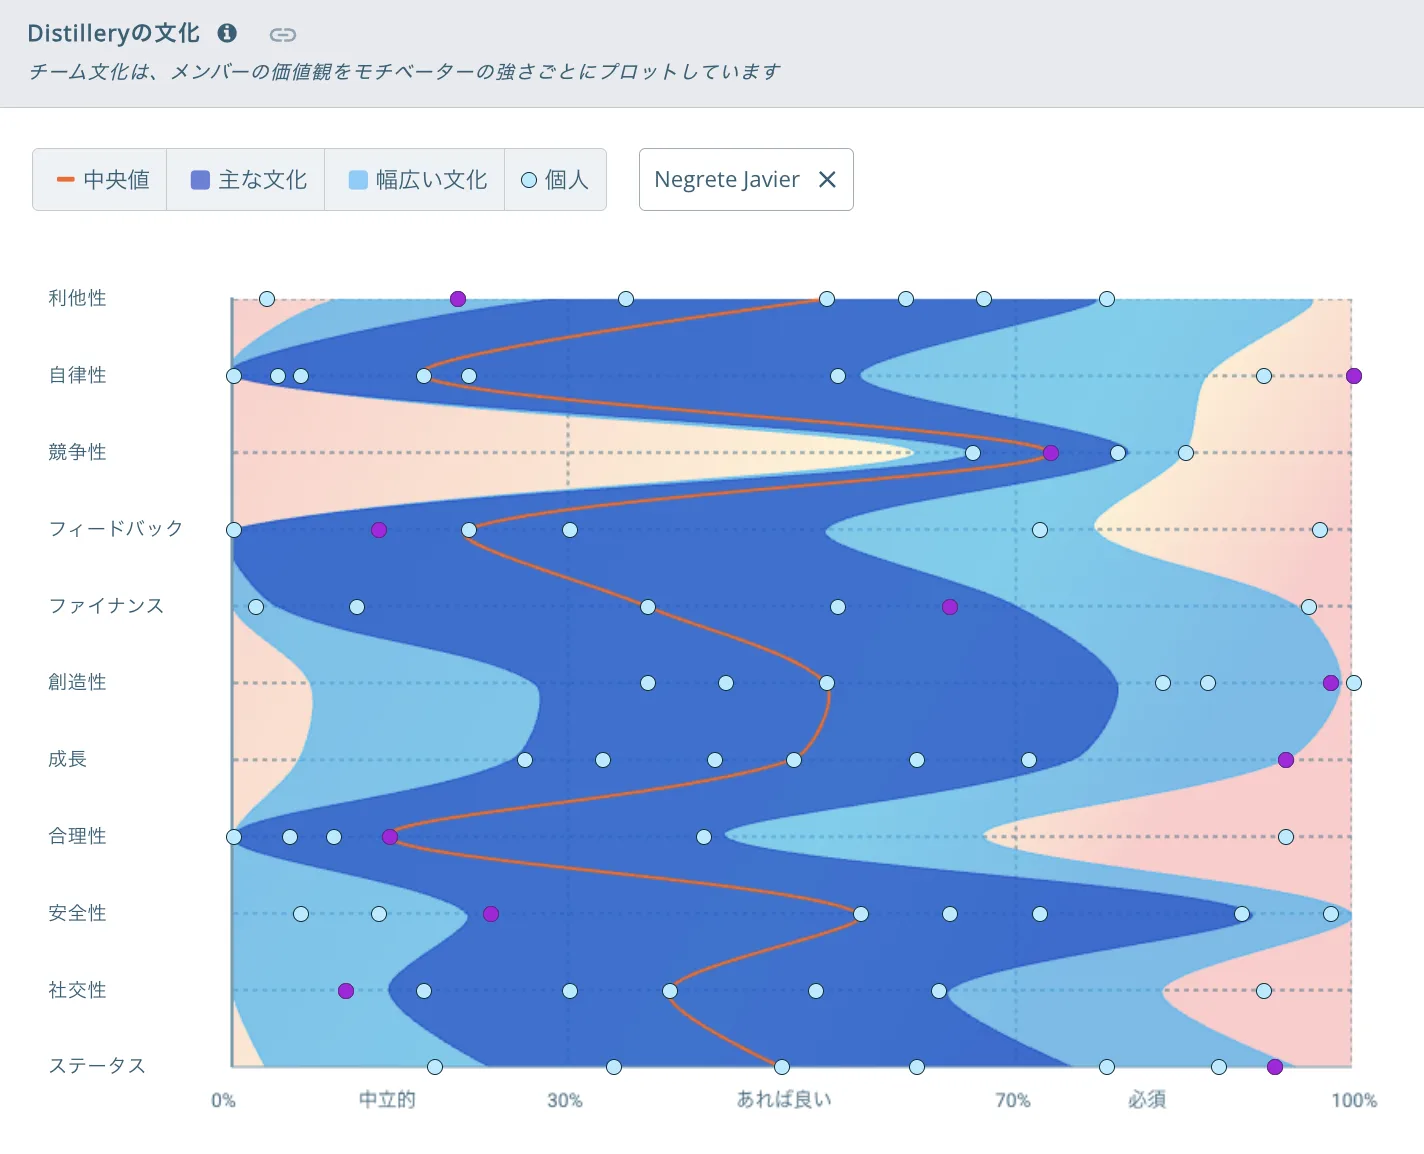Click the purple dot on フィードバック row

tap(379, 530)
